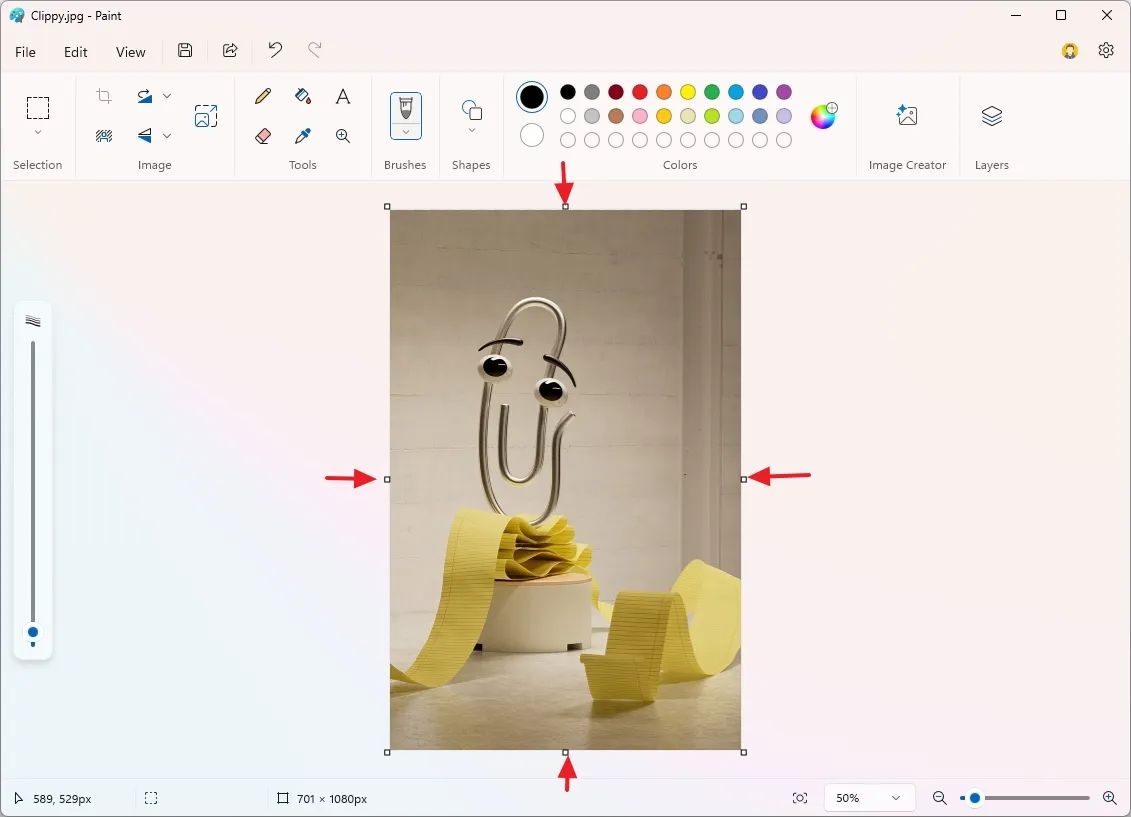Image resolution: width=1131 pixels, height=817 pixels.
Task: Select the Fill with color tool
Action: tap(302, 96)
